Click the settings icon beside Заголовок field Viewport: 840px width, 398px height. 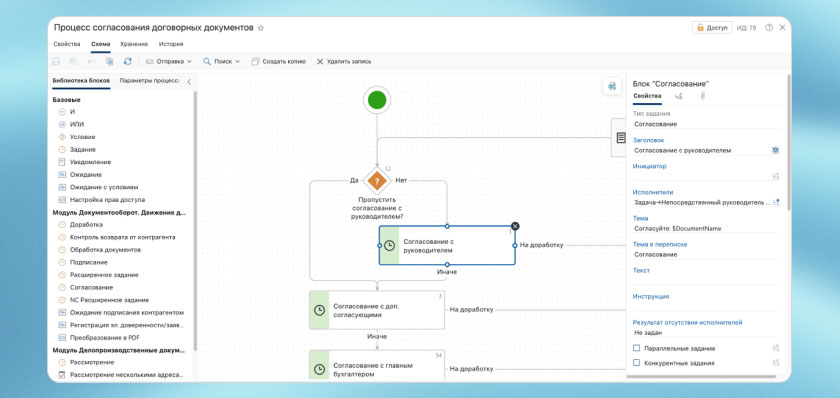pos(775,151)
